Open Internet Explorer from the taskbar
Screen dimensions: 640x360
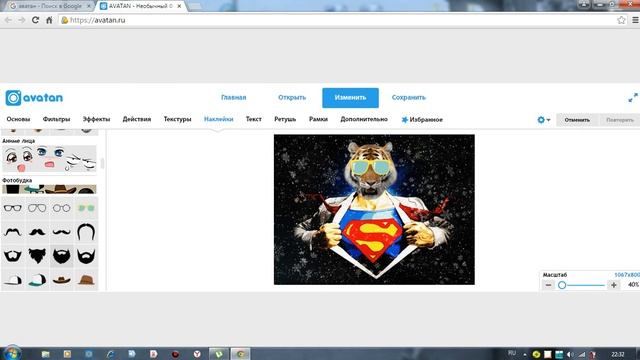tap(110, 354)
